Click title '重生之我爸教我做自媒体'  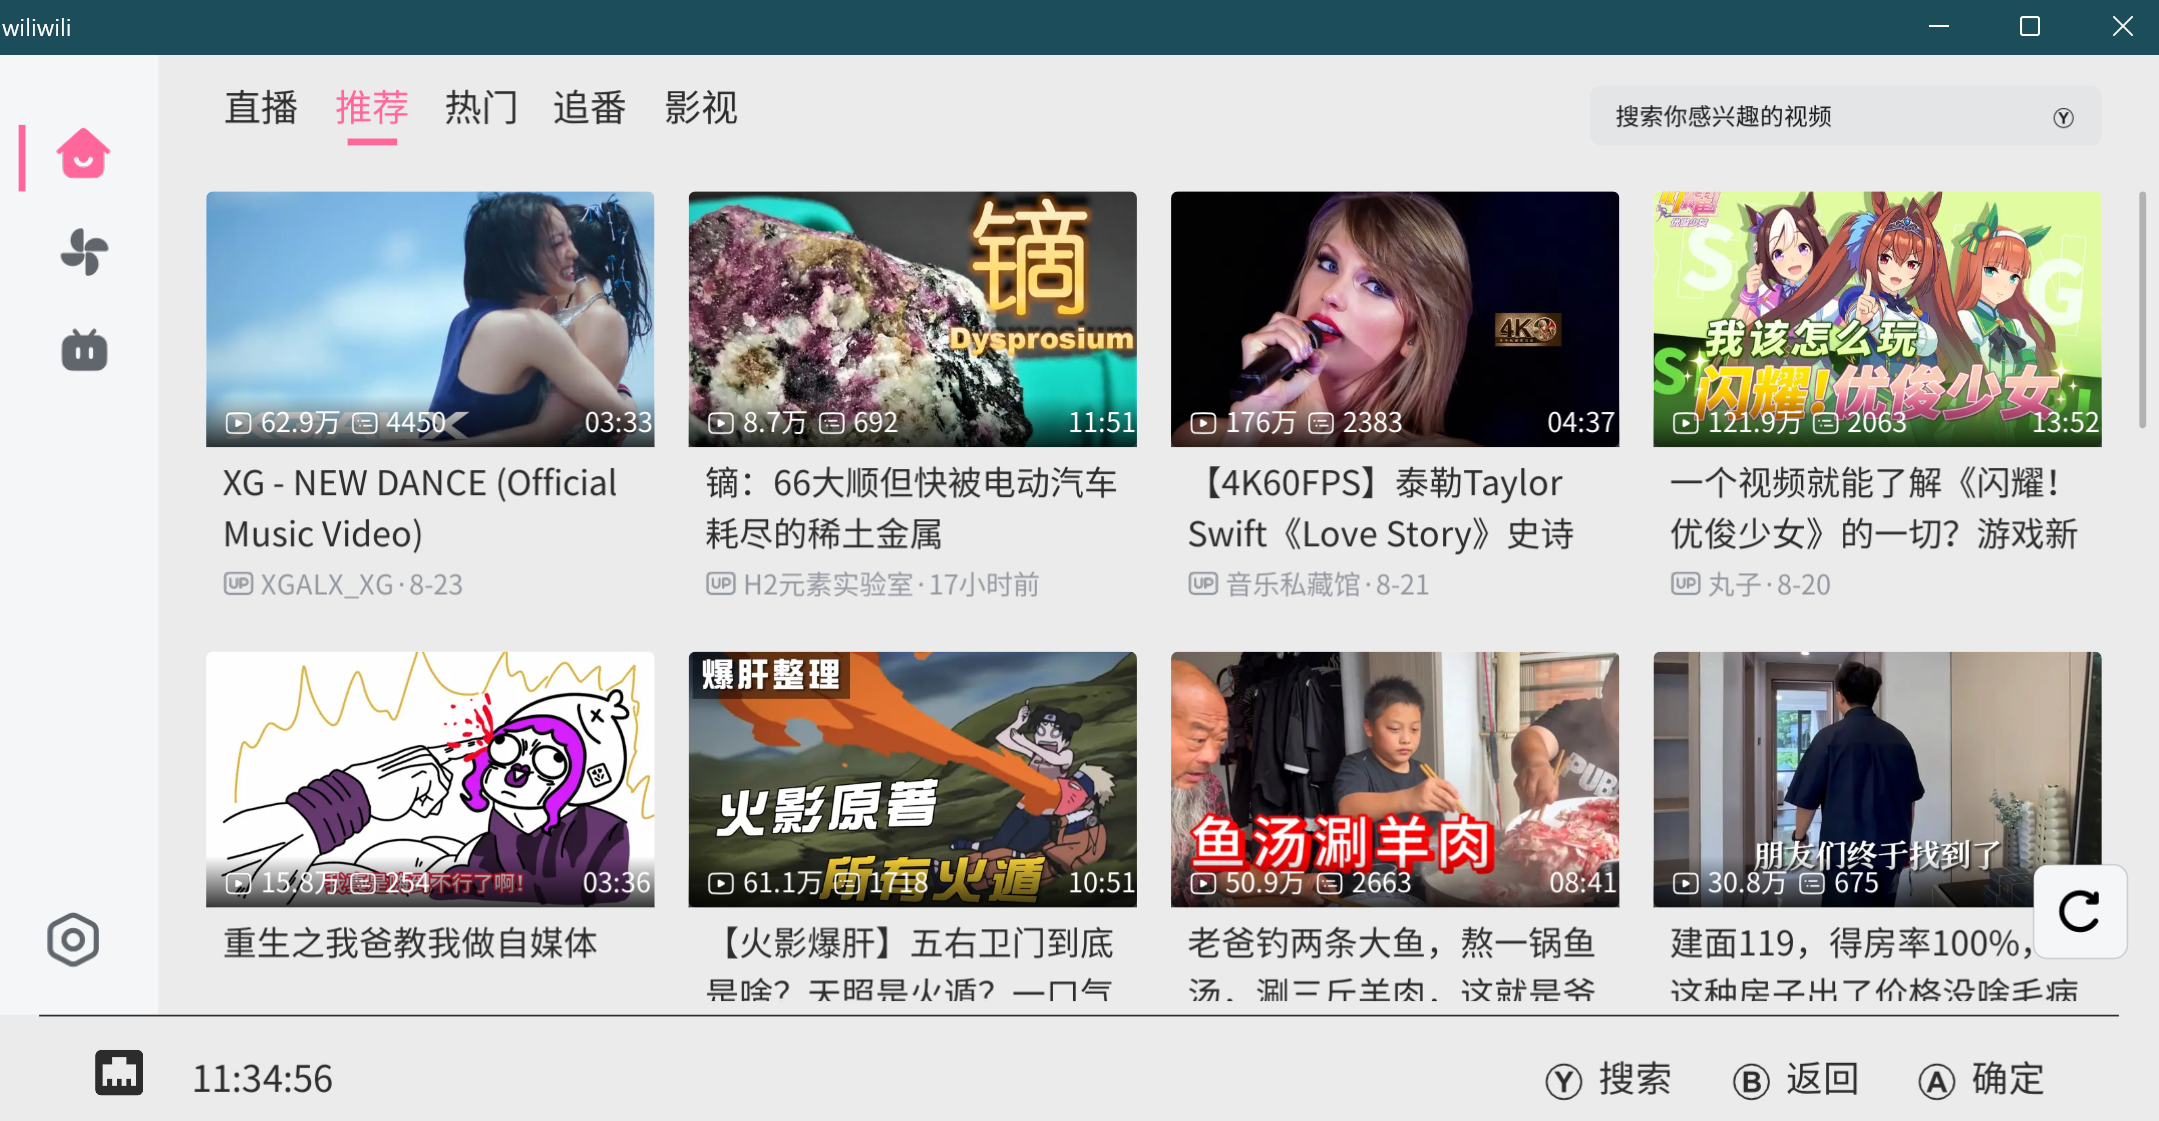coord(410,943)
